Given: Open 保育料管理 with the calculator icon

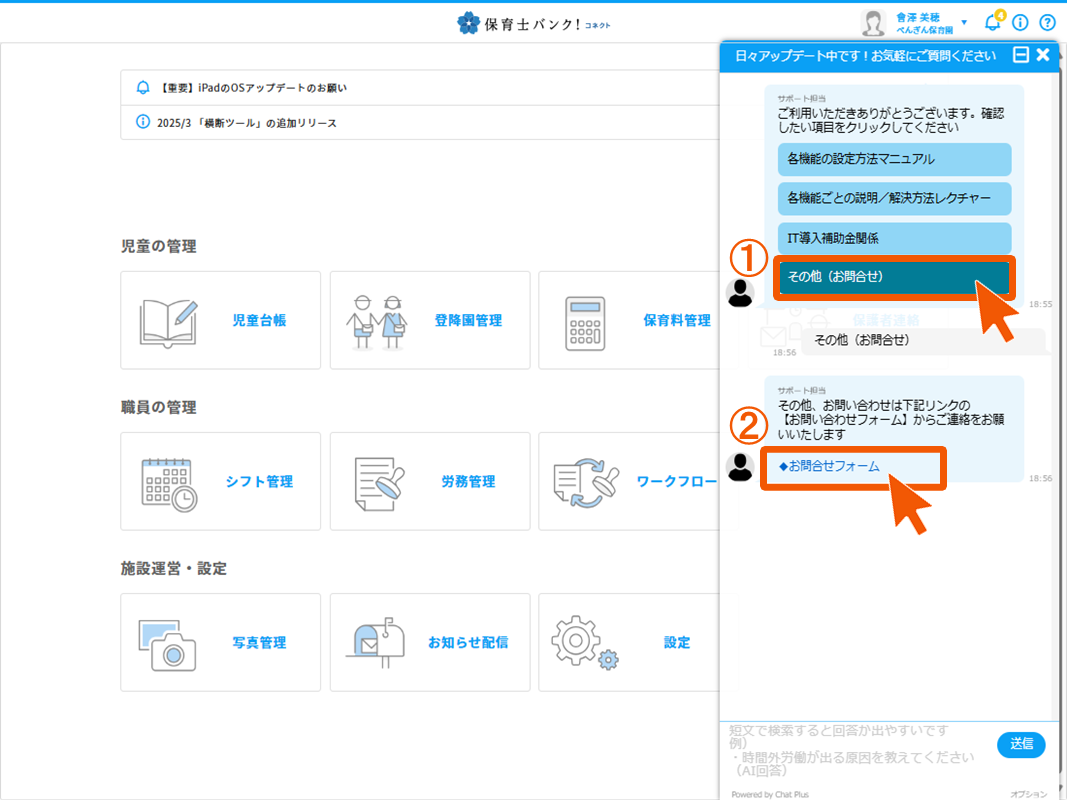Looking at the screenshot, I should pos(640,320).
